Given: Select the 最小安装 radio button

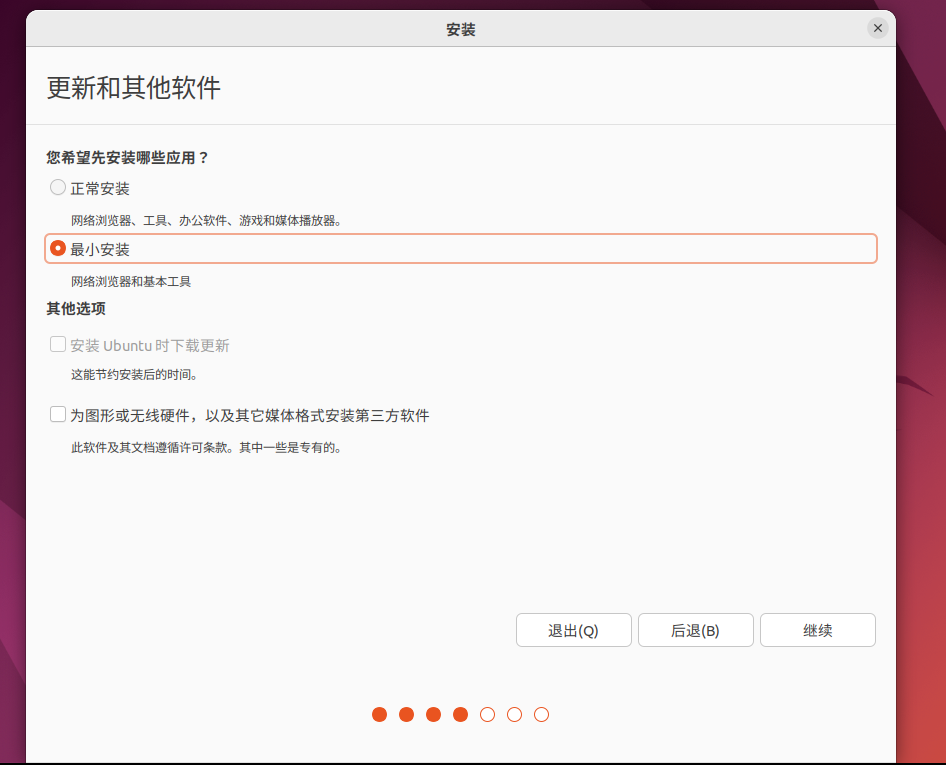Looking at the screenshot, I should tap(58, 249).
